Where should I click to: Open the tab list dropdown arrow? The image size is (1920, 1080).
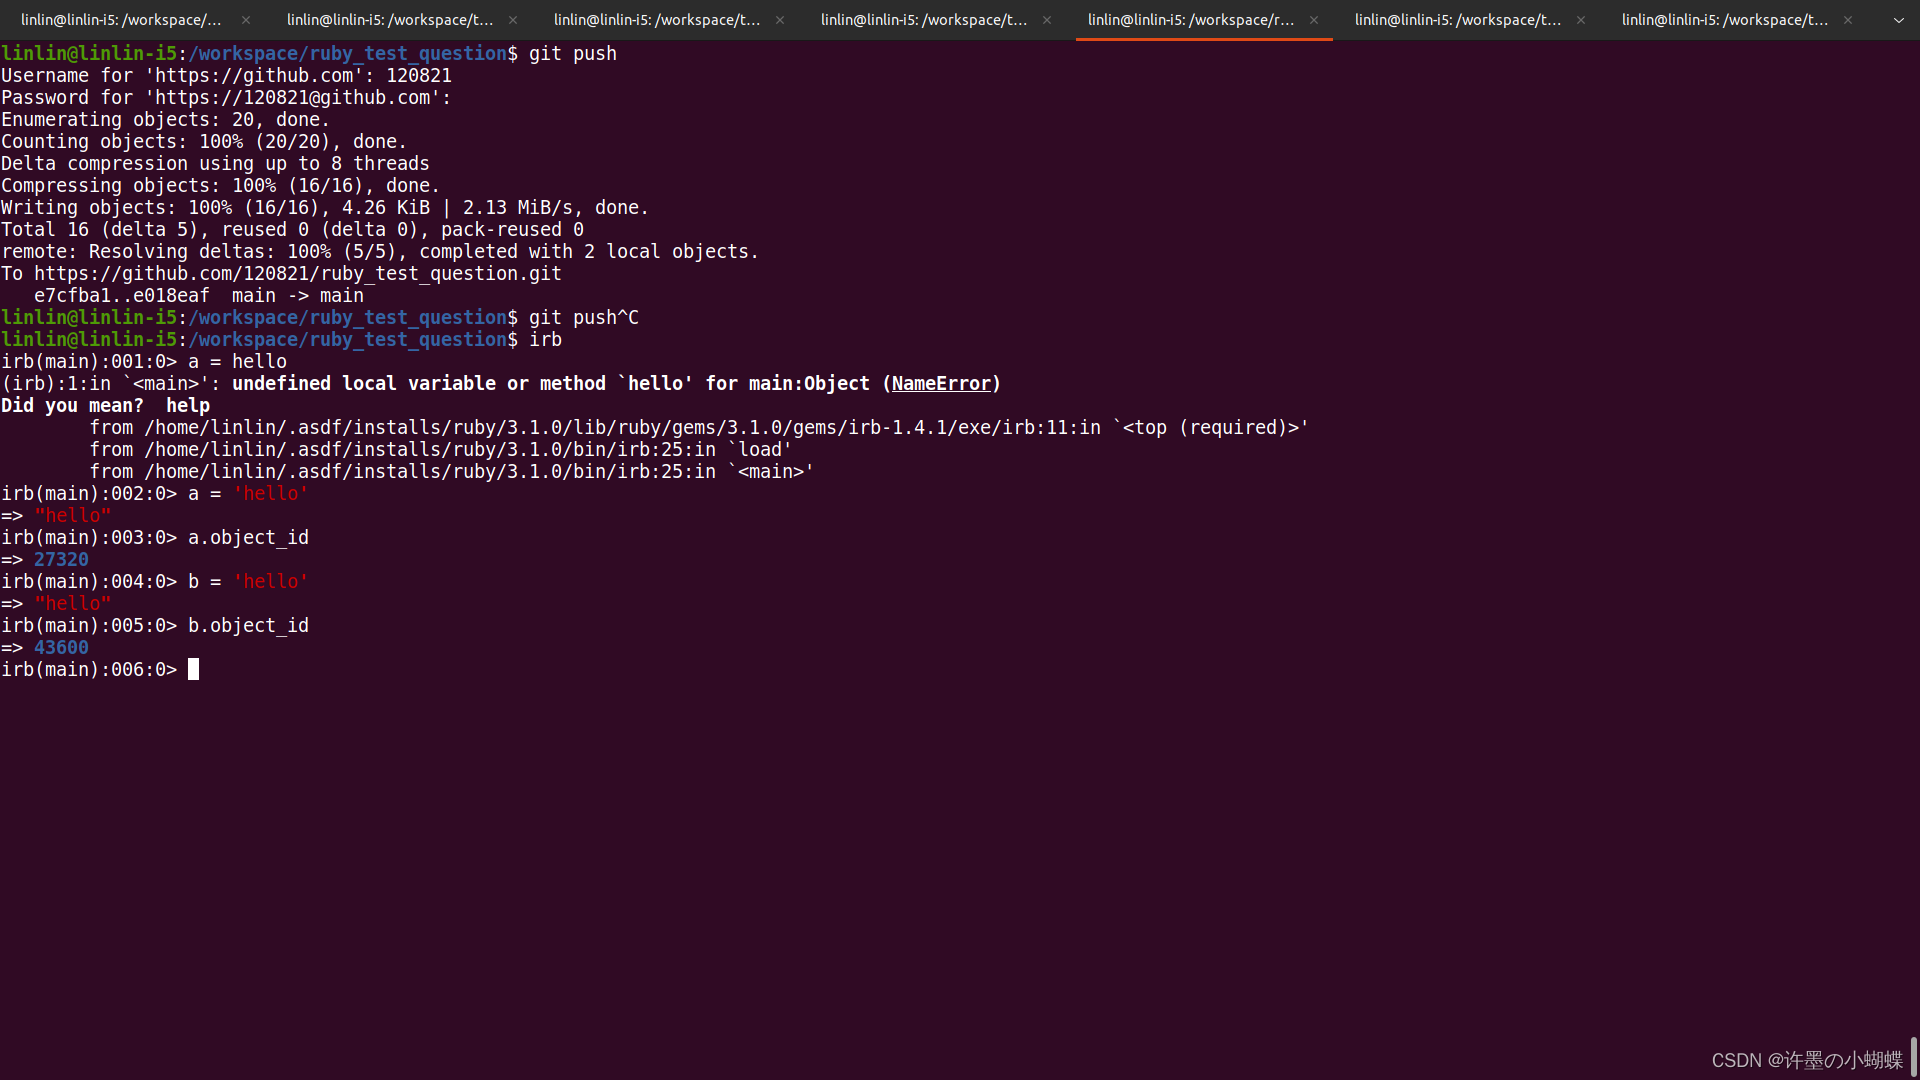pyautogui.click(x=1899, y=20)
